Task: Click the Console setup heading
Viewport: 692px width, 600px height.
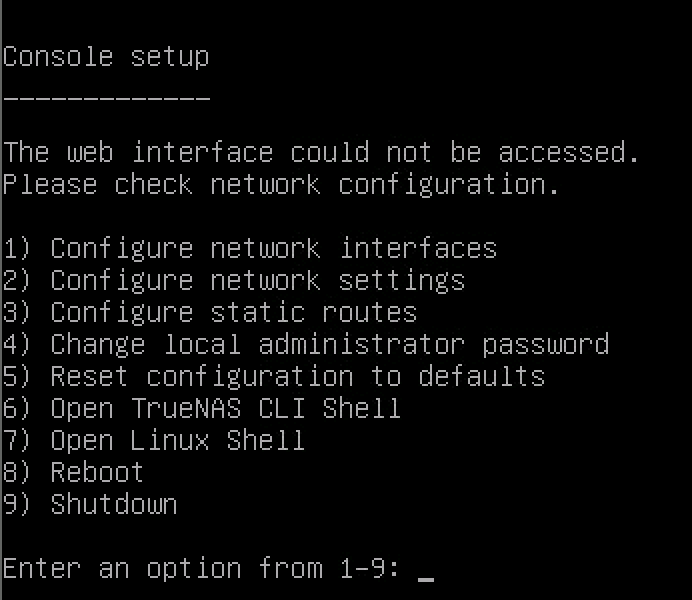Action: tap(106, 56)
